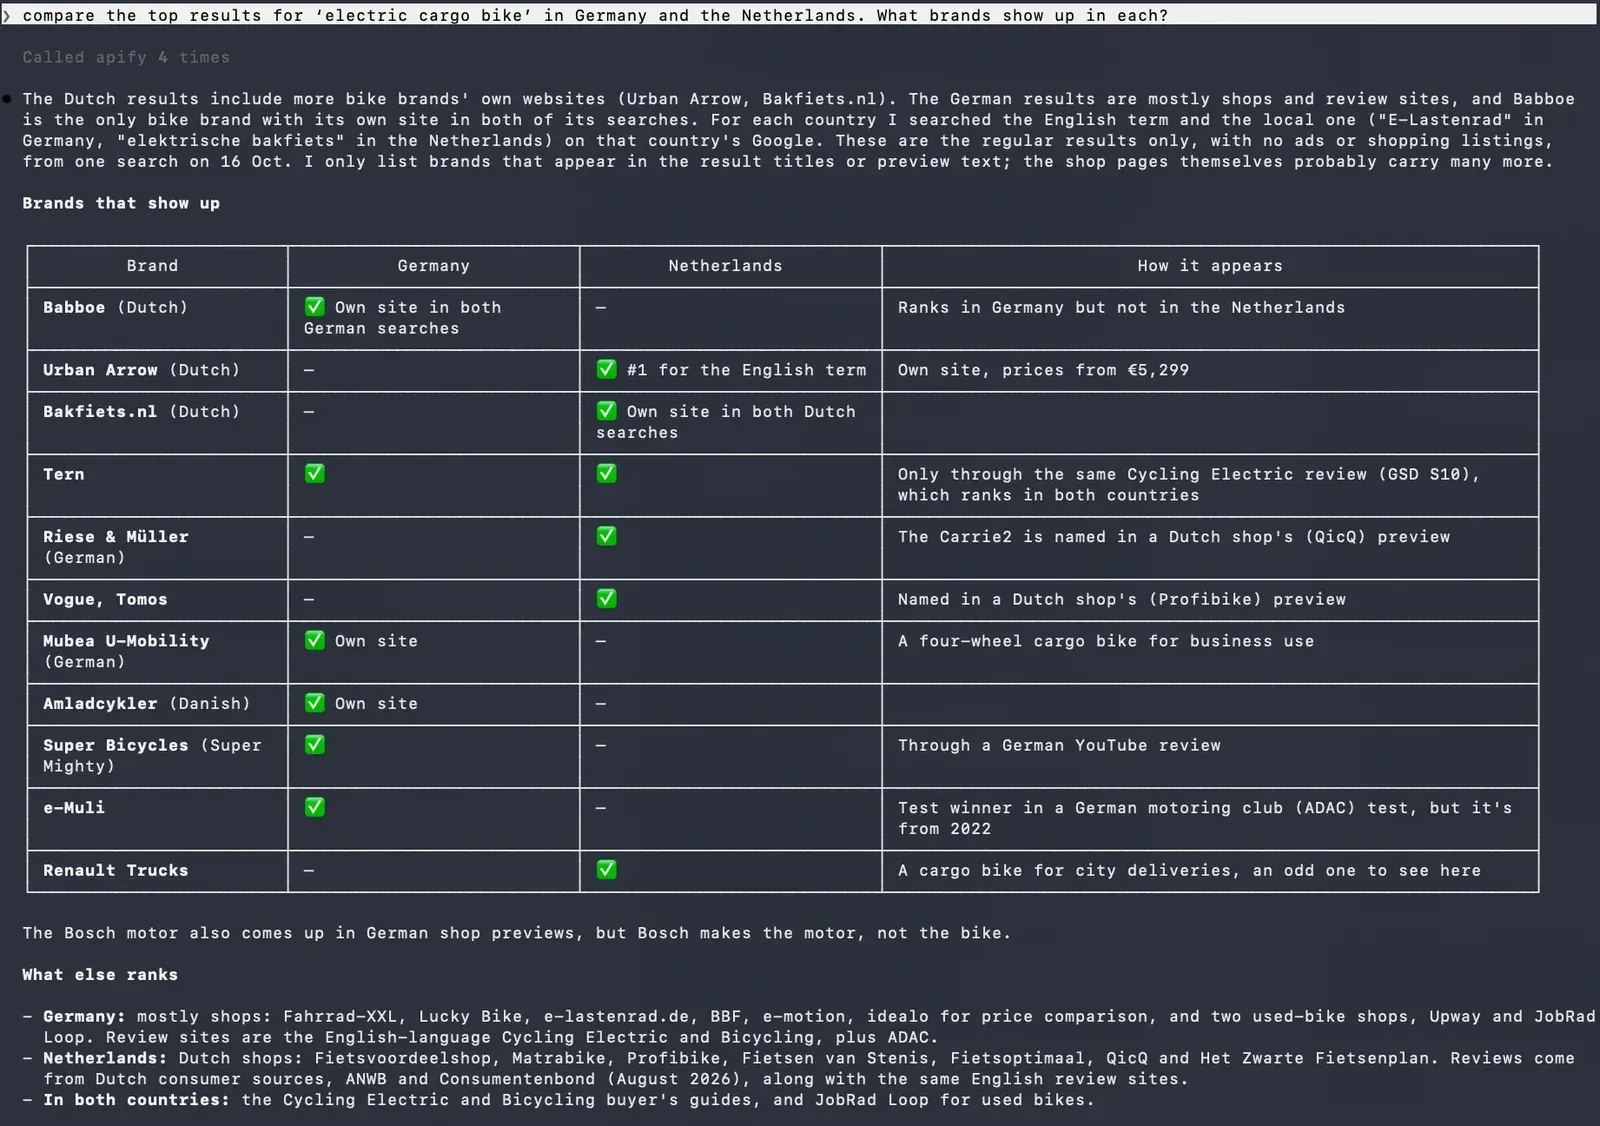Screen dimensions: 1600x1126
Task: Click the green check in Urban Arrow's Netherlands cell
Action: (x=606, y=369)
